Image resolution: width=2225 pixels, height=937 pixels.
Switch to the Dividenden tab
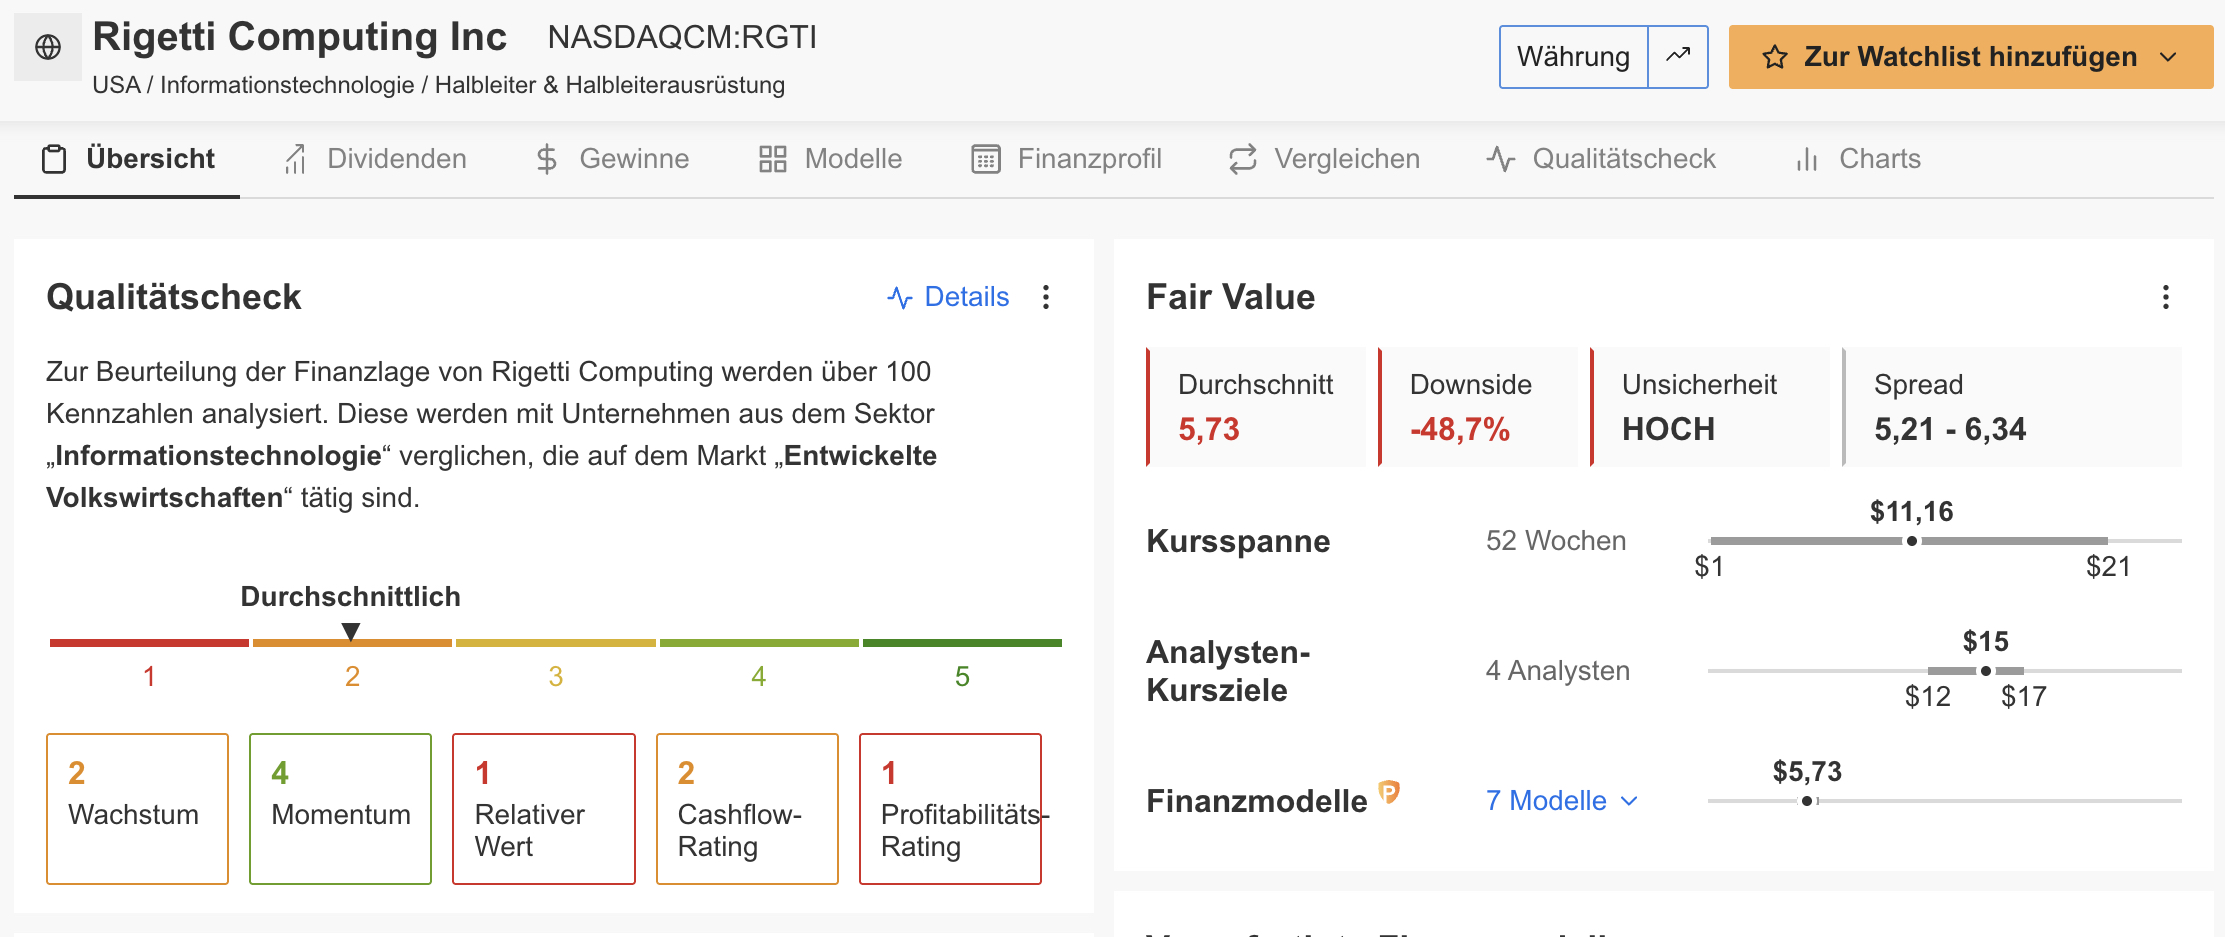click(375, 159)
